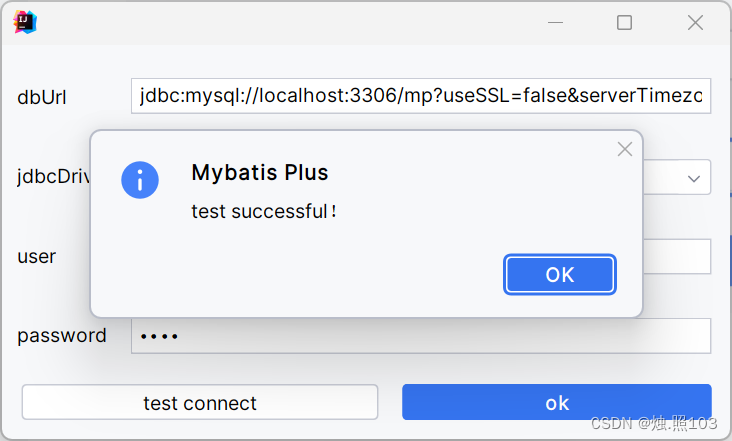Minimize the database config window
The image size is (732, 441).
click(556, 22)
